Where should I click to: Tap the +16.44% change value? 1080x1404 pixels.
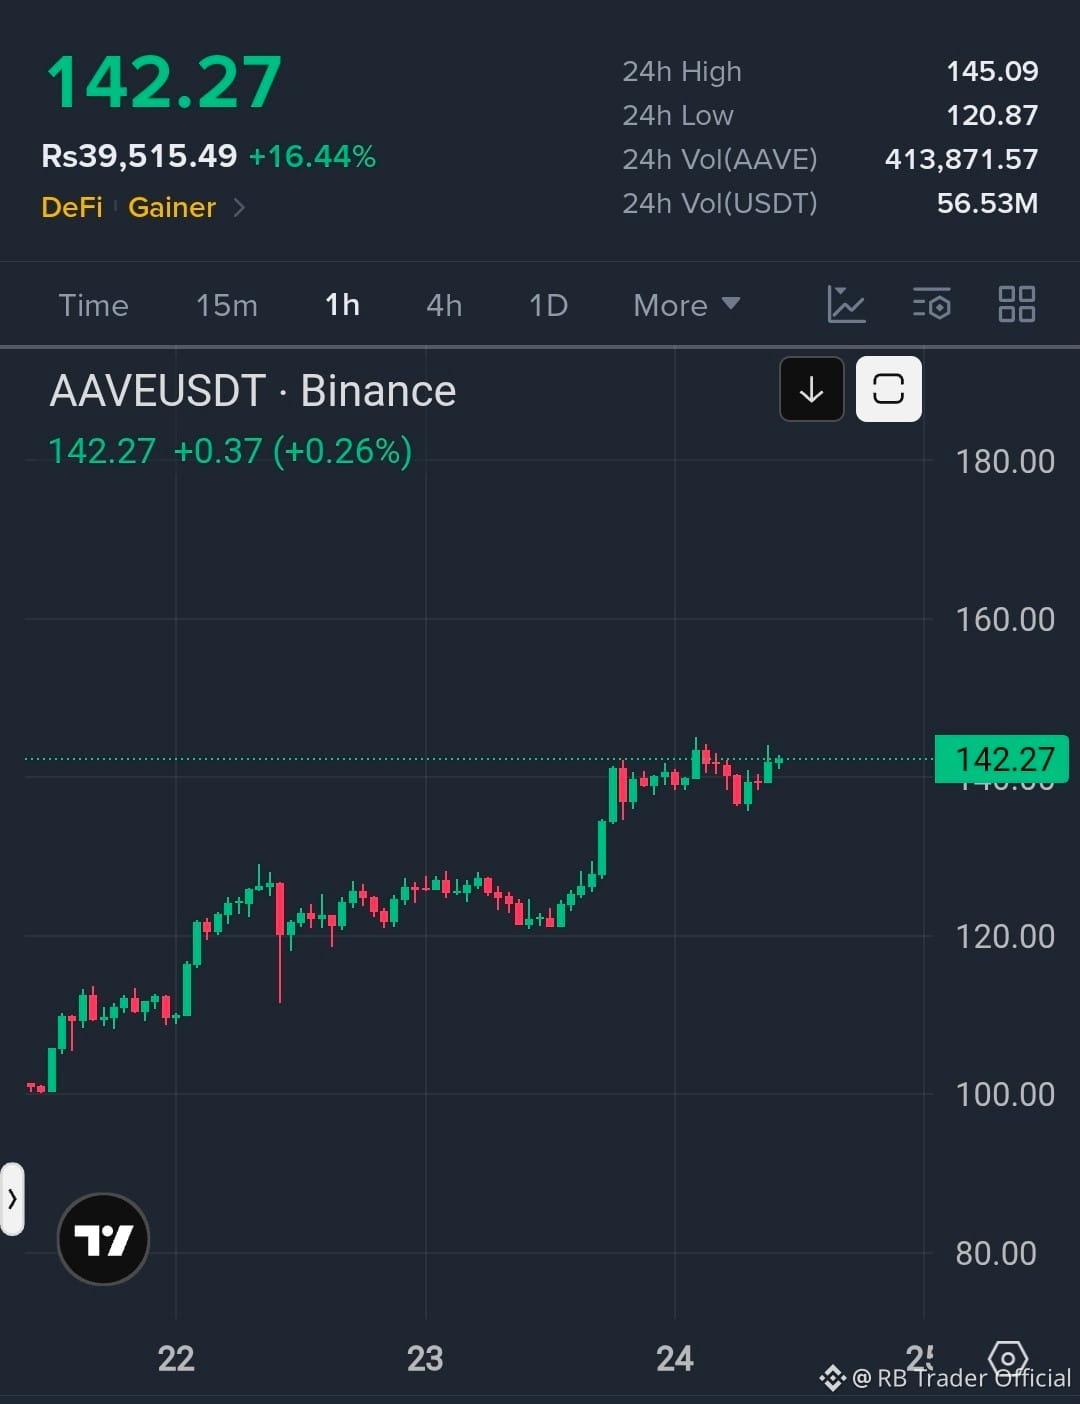tap(312, 156)
